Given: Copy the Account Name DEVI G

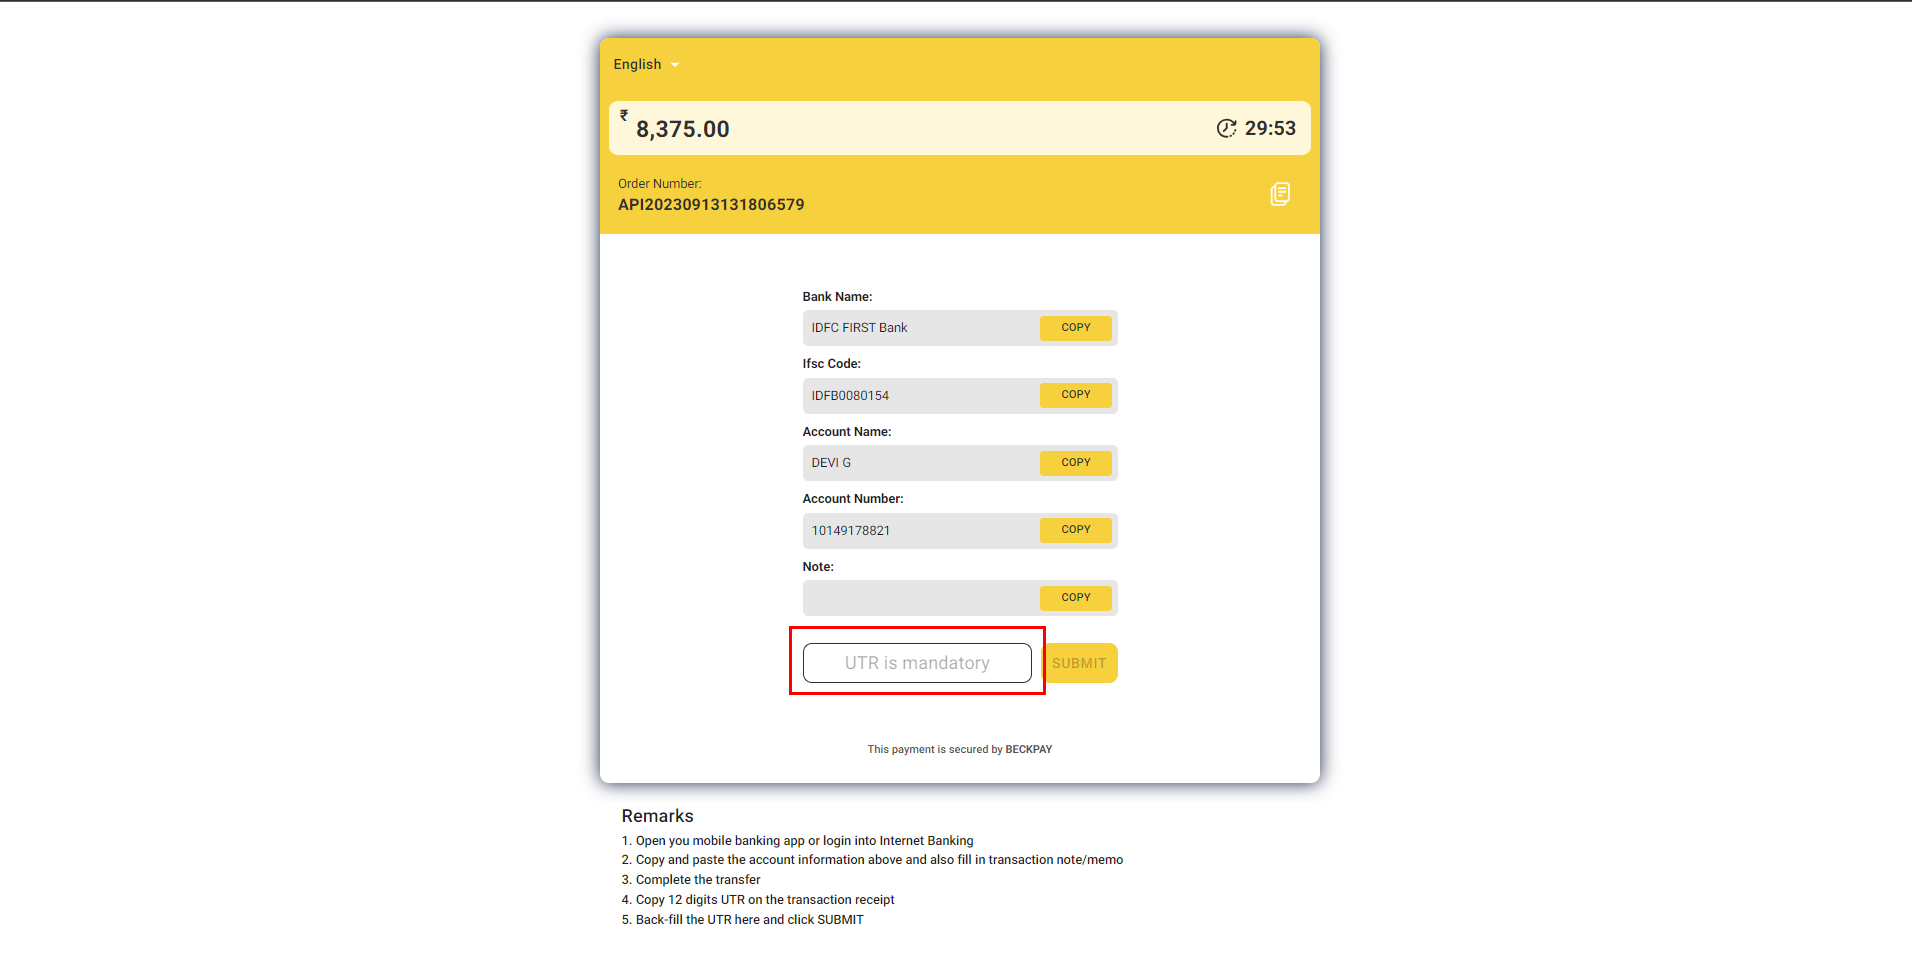Looking at the screenshot, I should coord(1075,463).
